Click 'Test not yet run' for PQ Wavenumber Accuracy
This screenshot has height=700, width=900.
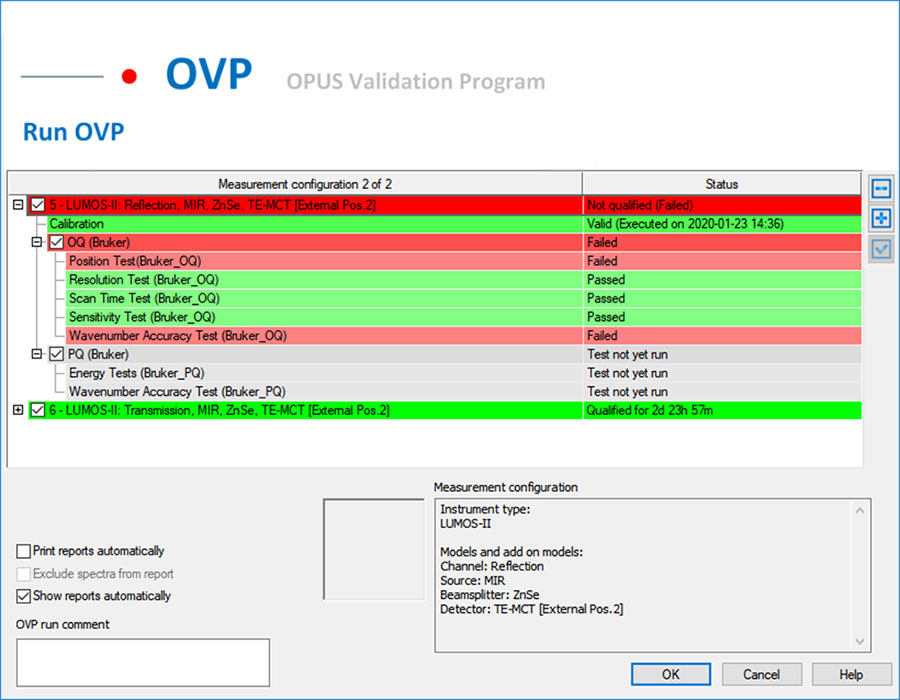[723, 391]
